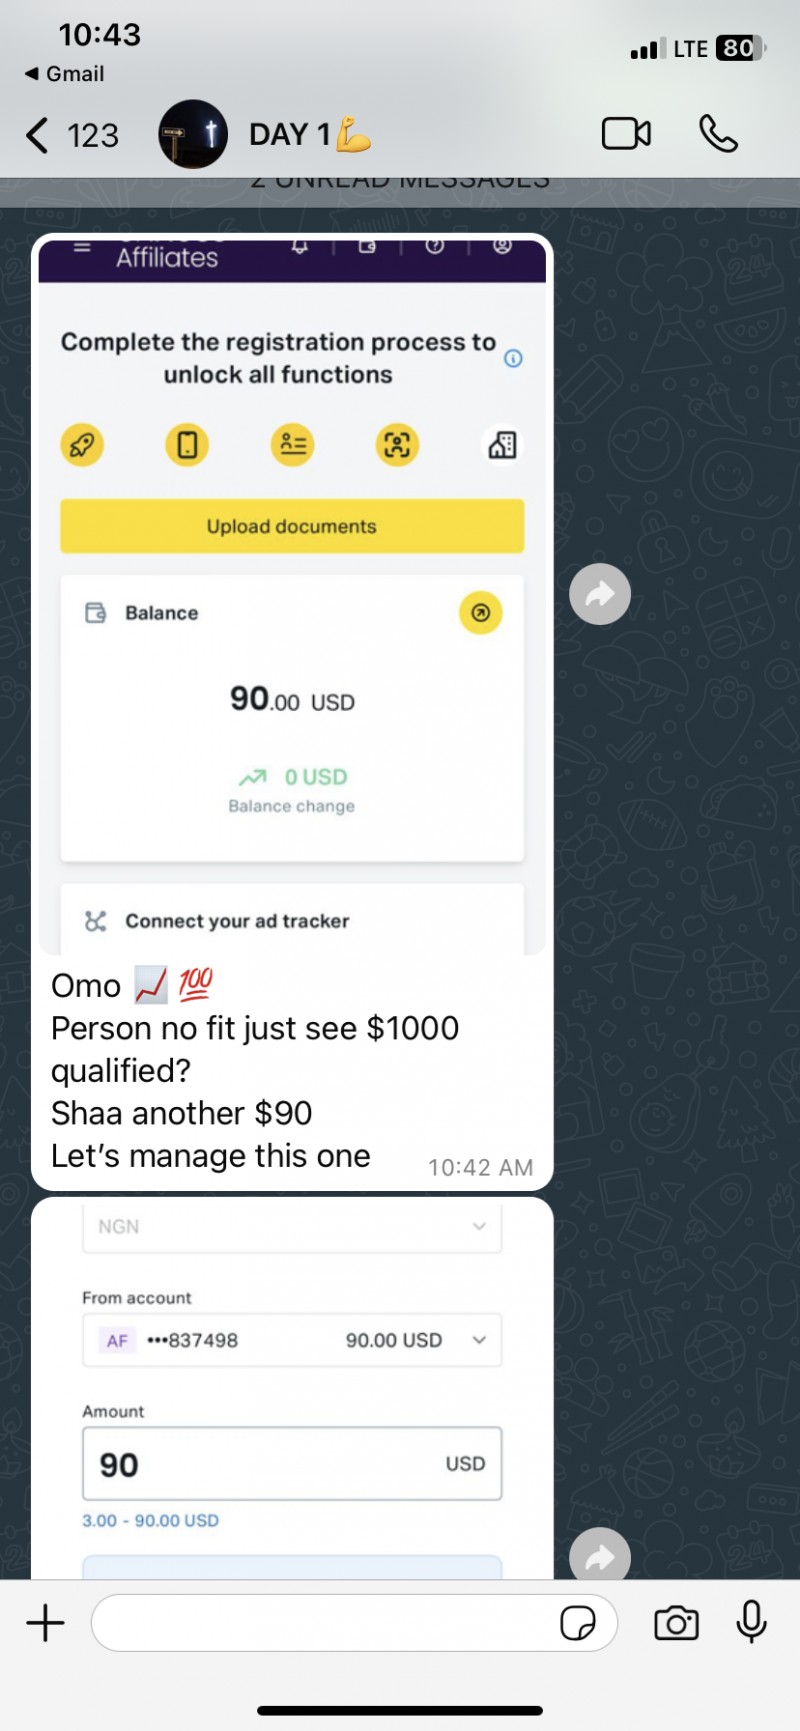Open the camera from the chat bar
Image resolution: width=800 pixels, height=1731 pixels.
pos(676,1622)
